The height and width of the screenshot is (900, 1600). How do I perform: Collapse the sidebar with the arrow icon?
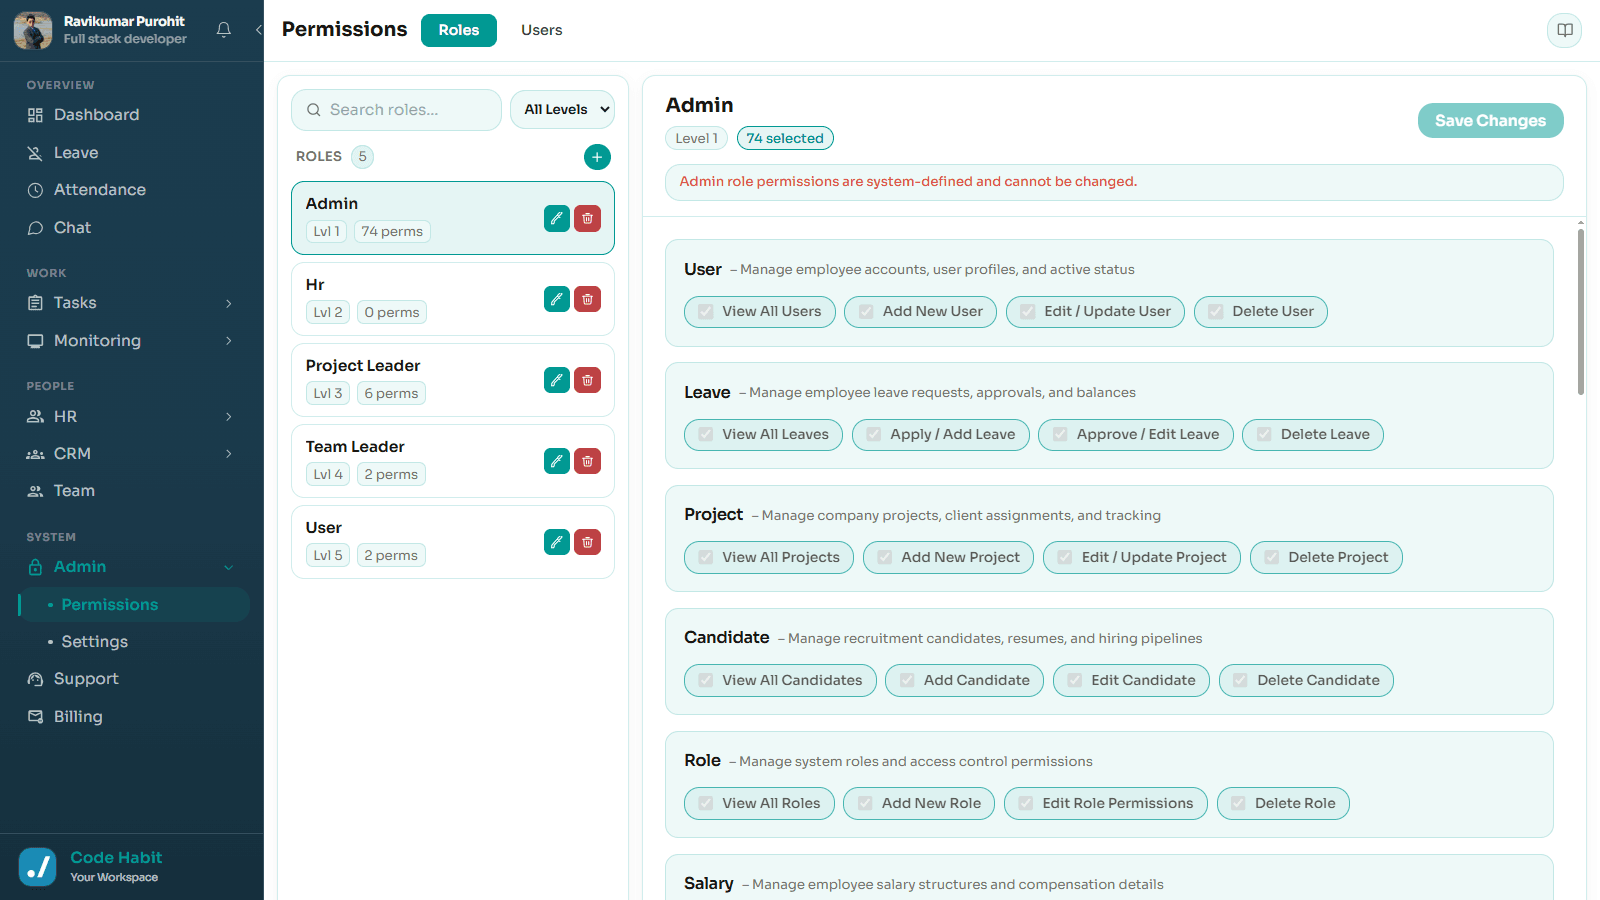point(259,30)
